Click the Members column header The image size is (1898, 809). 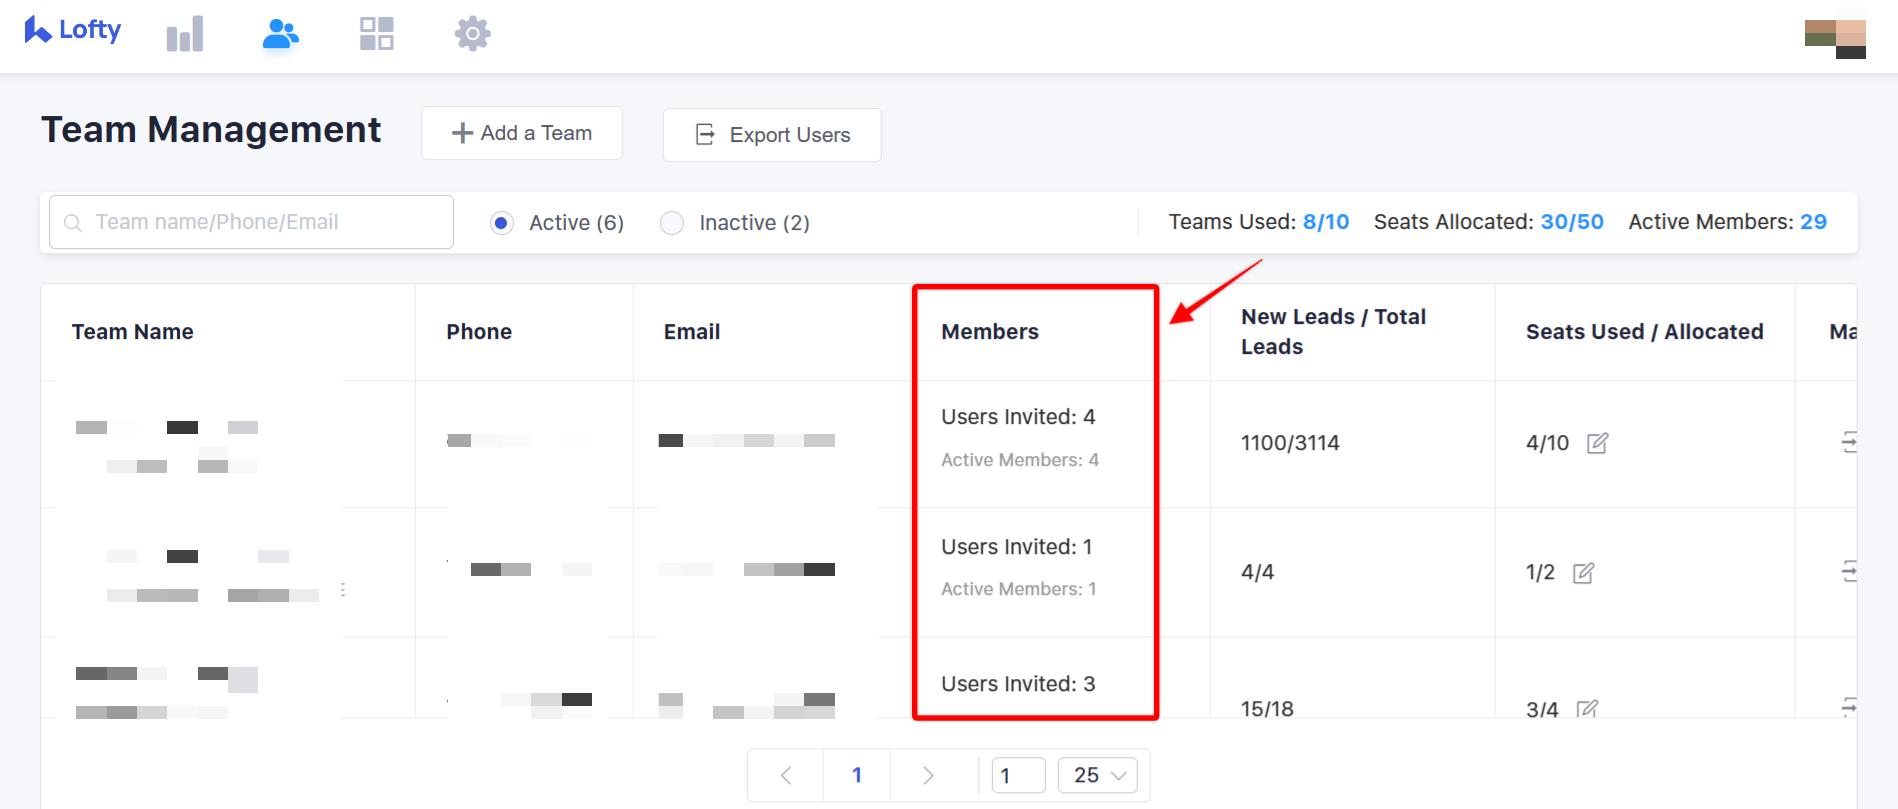point(990,332)
